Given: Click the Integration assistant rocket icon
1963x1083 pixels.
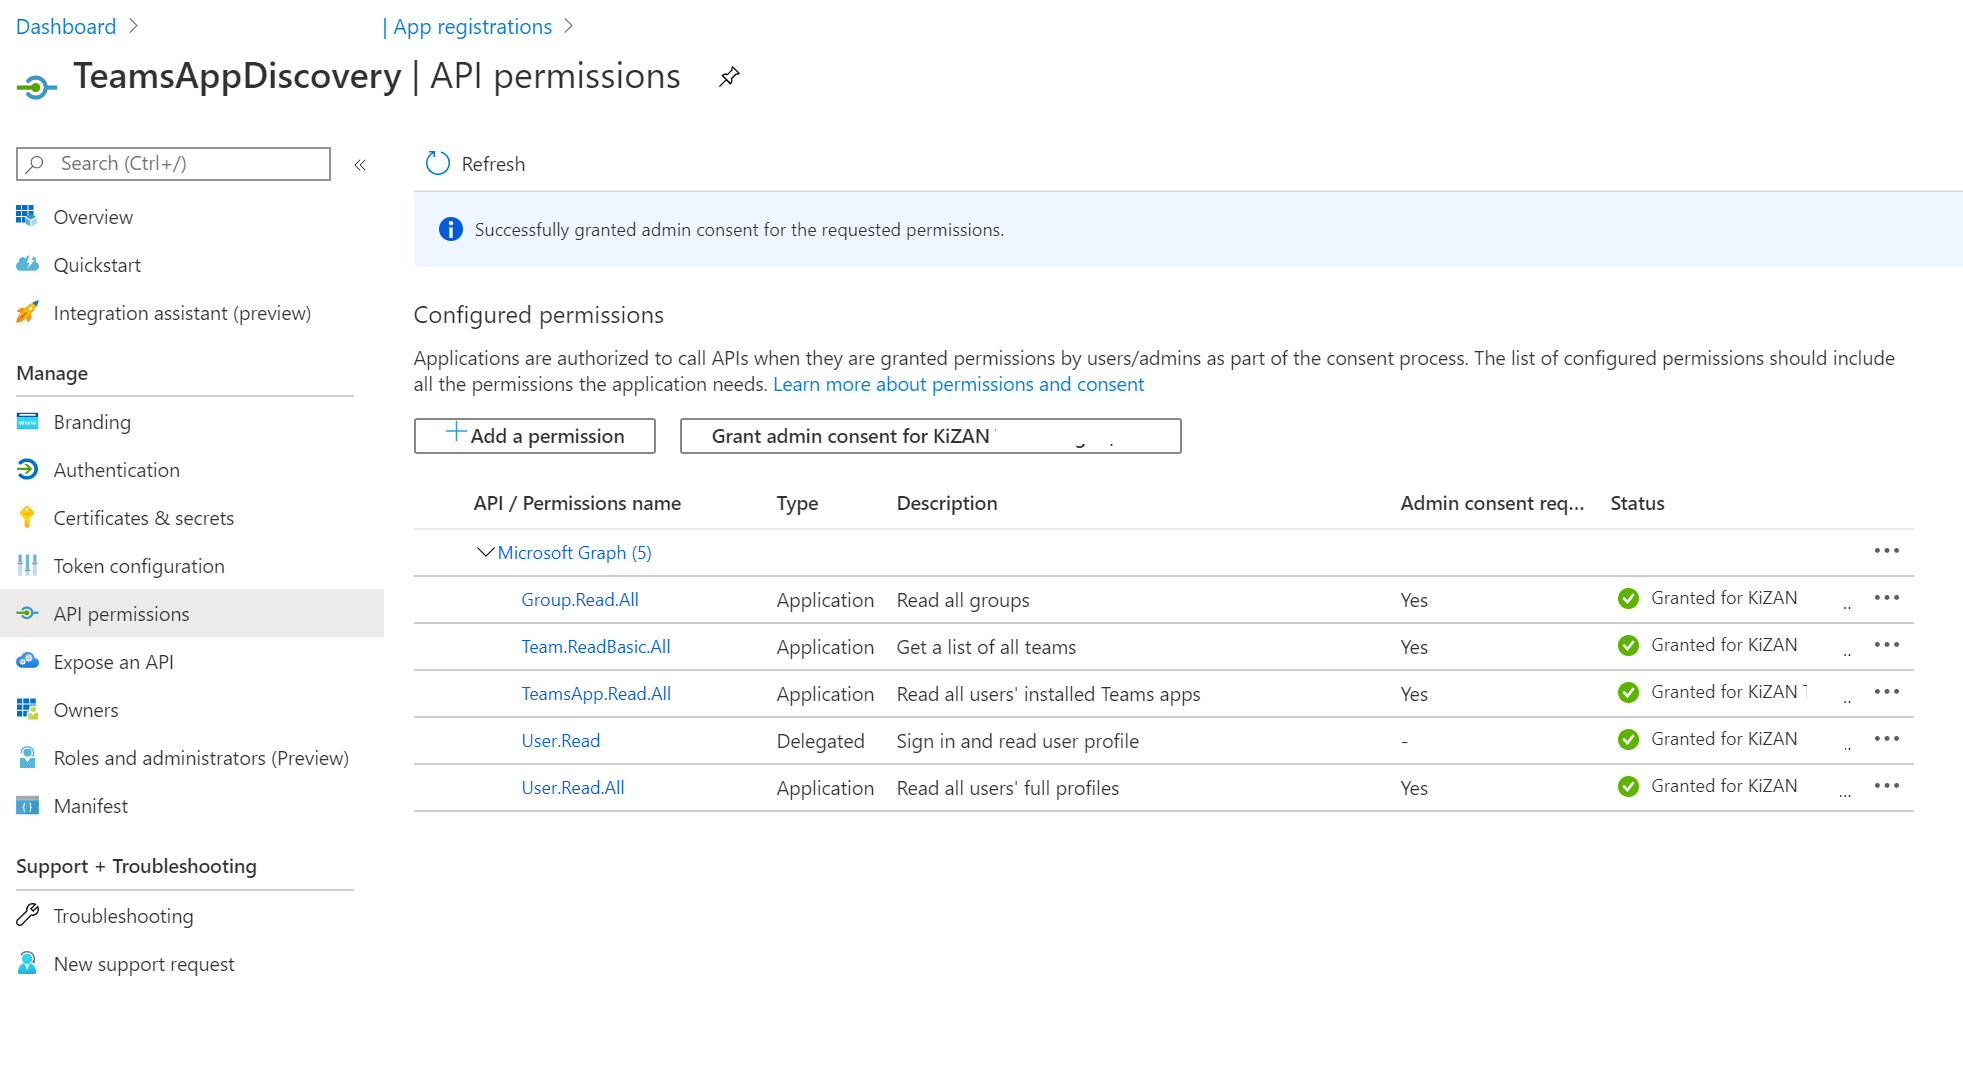Looking at the screenshot, I should [27, 312].
